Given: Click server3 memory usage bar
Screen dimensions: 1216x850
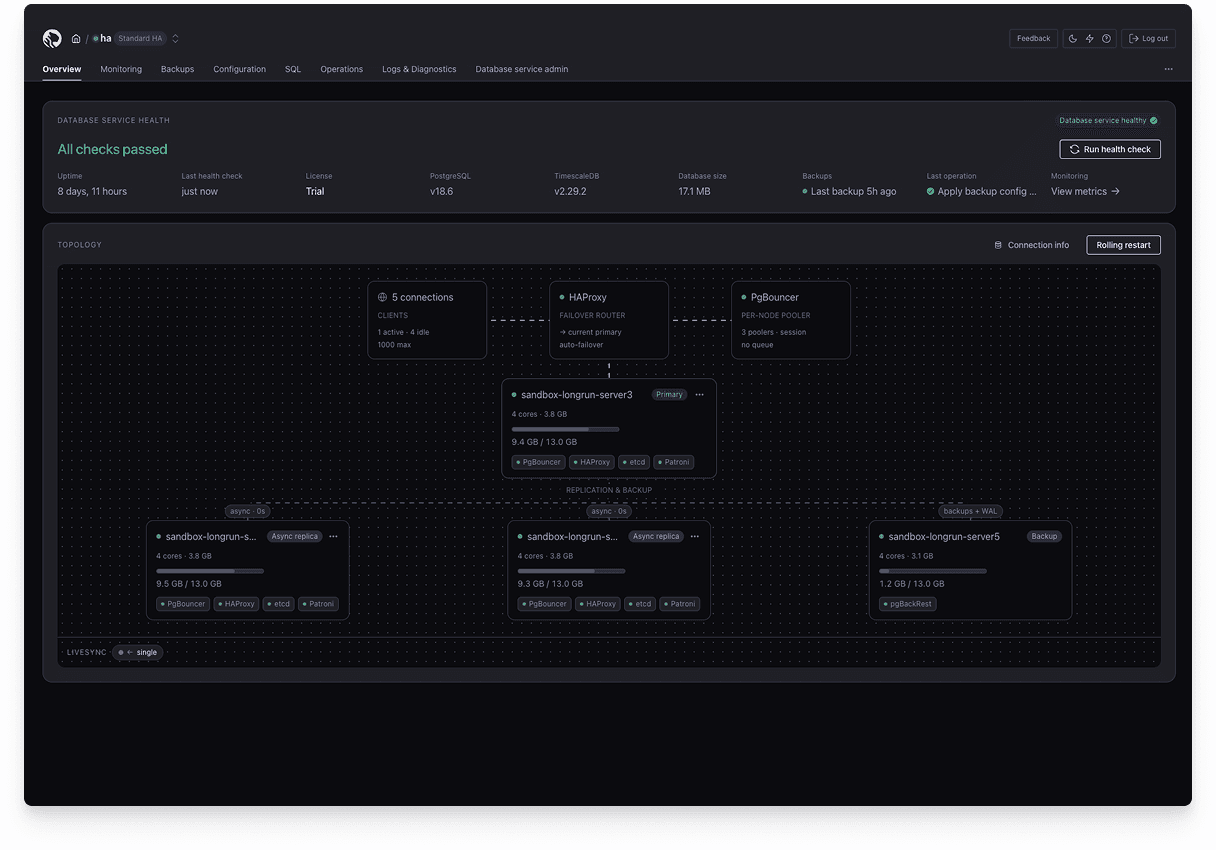Looking at the screenshot, I should click(565, 429).
